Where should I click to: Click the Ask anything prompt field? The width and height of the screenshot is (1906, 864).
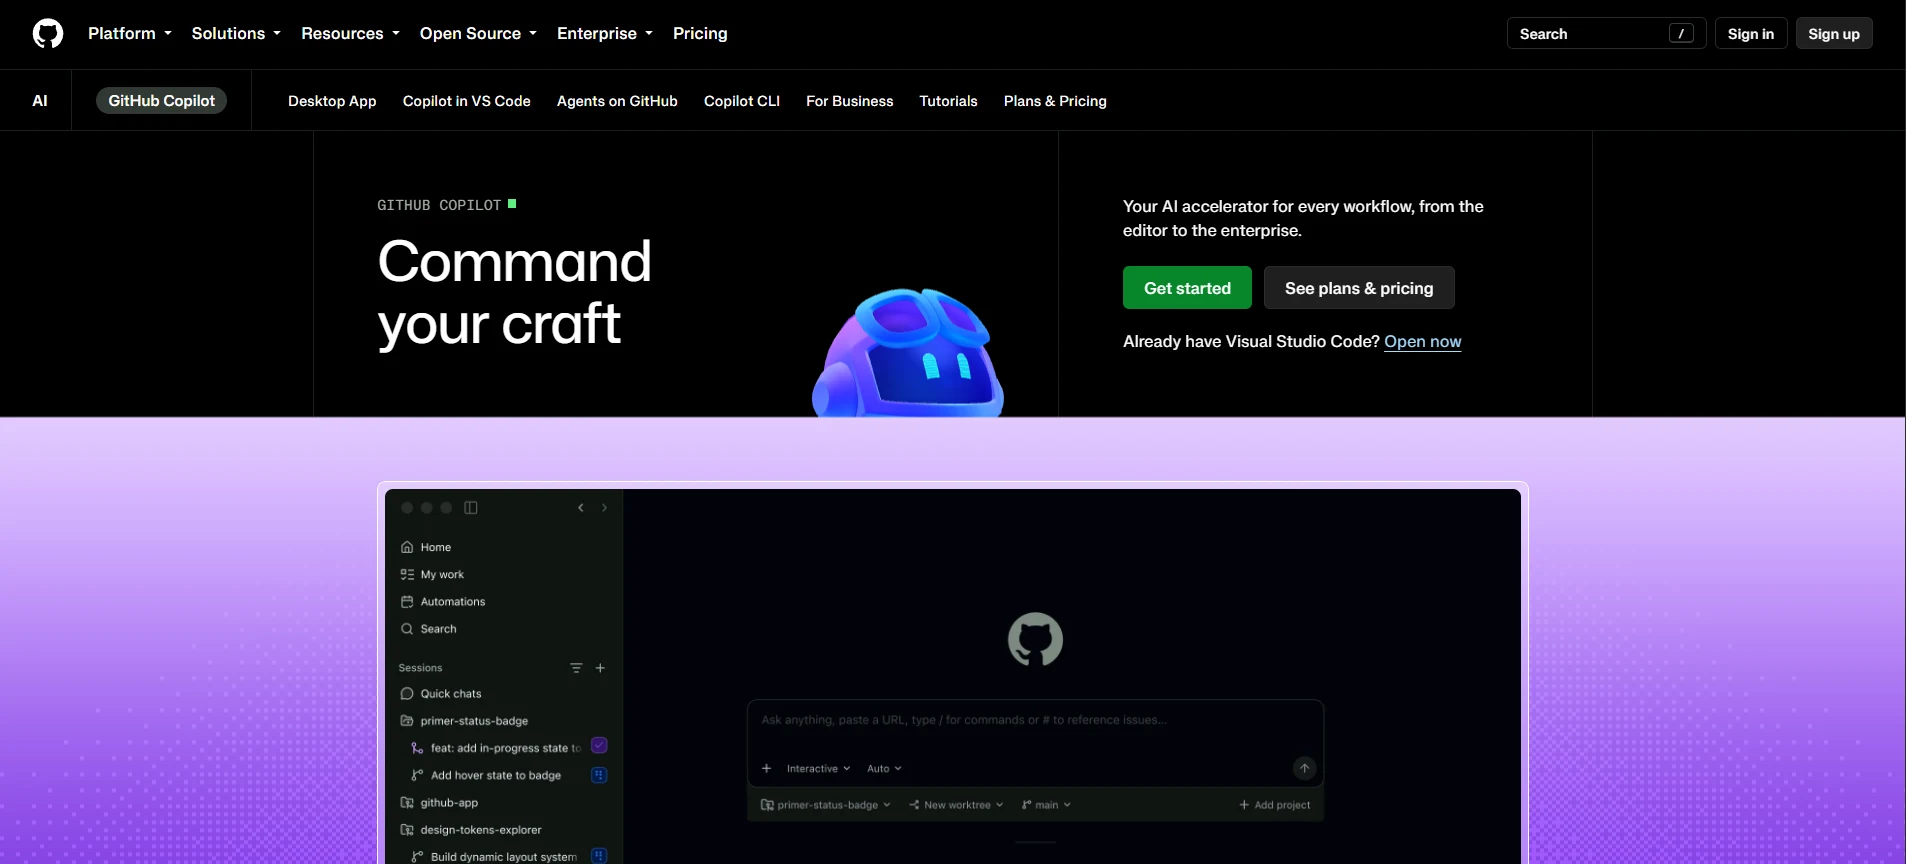(x=1035, y=720)
